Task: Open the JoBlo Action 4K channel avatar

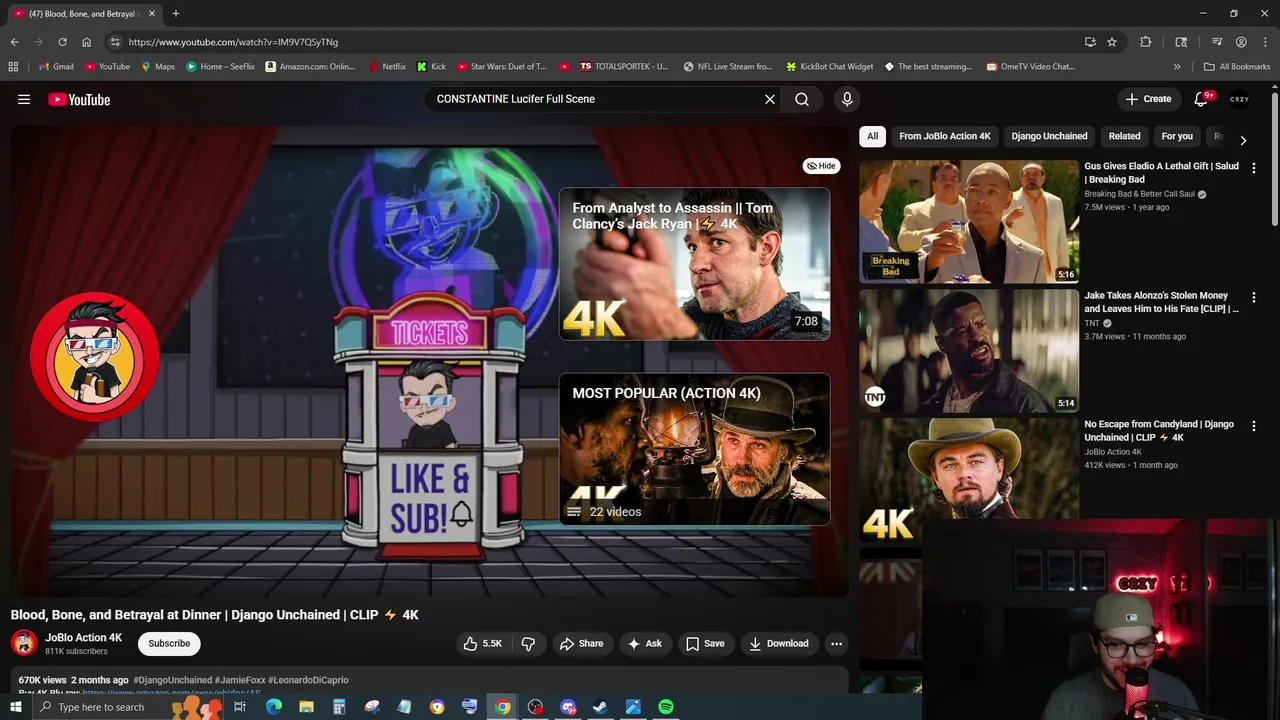Action: point(24,643)
